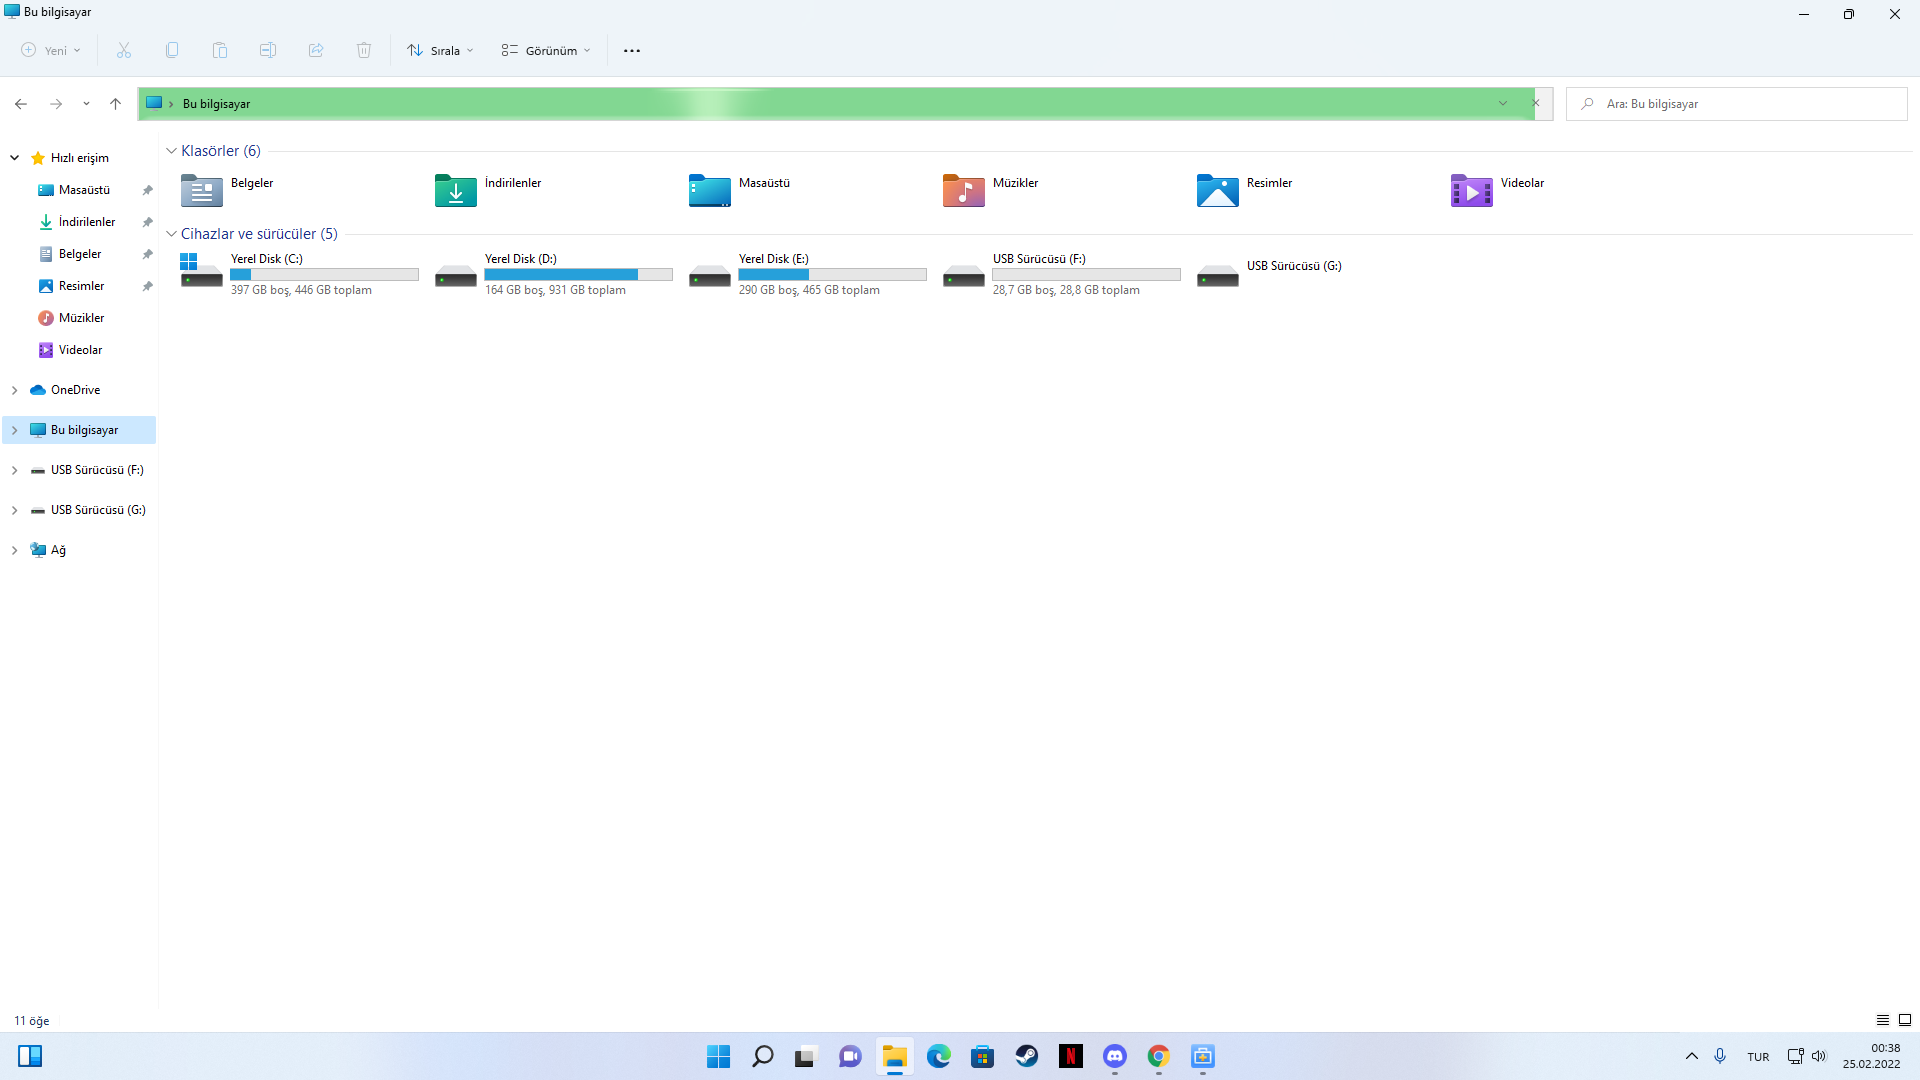Image resolution: width=1920 pixels, height=1080 pixels.
Task: Show hidden system tray icons chevron
Action: (1692, 1056)
